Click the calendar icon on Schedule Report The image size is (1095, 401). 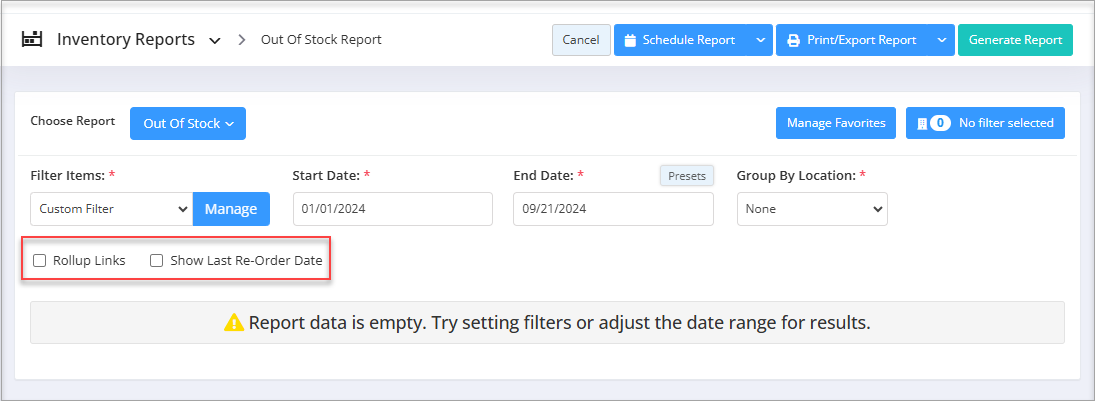coord(630,41)
